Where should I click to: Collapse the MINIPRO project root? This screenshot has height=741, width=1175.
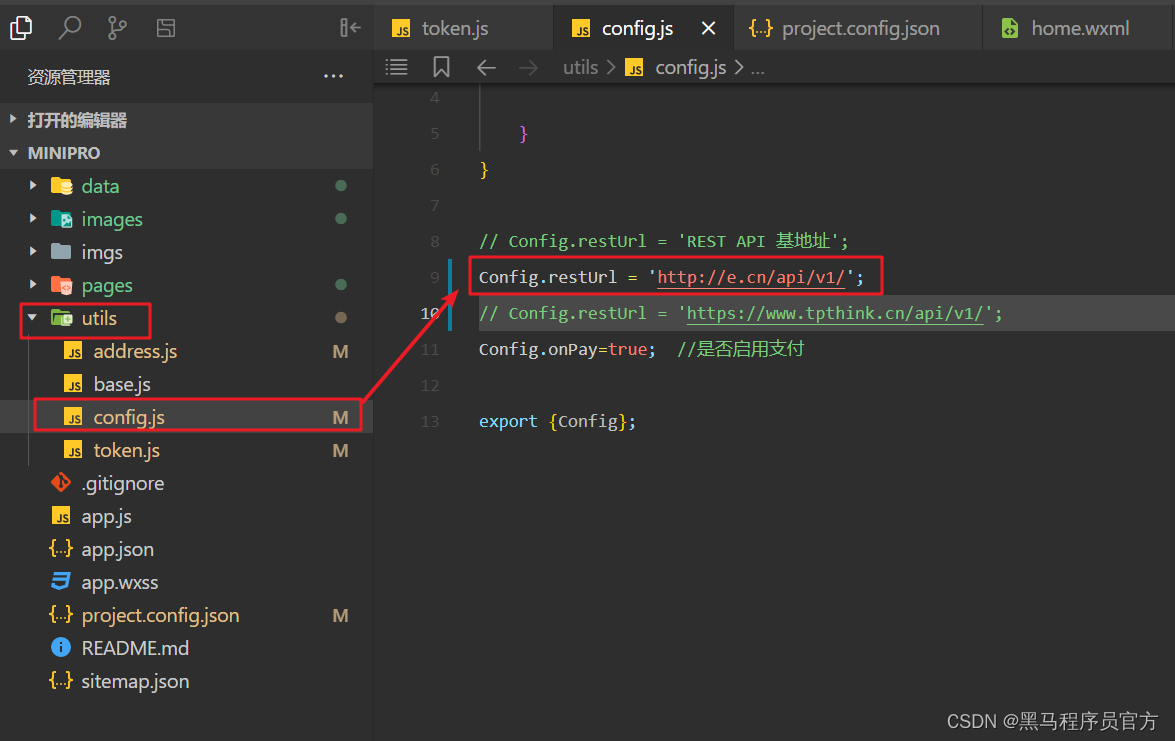187,153
